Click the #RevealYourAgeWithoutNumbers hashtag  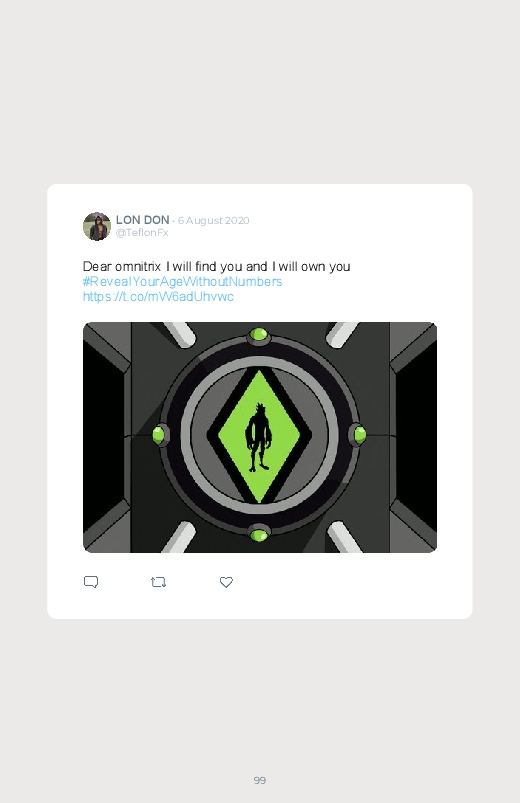point(182,282)
